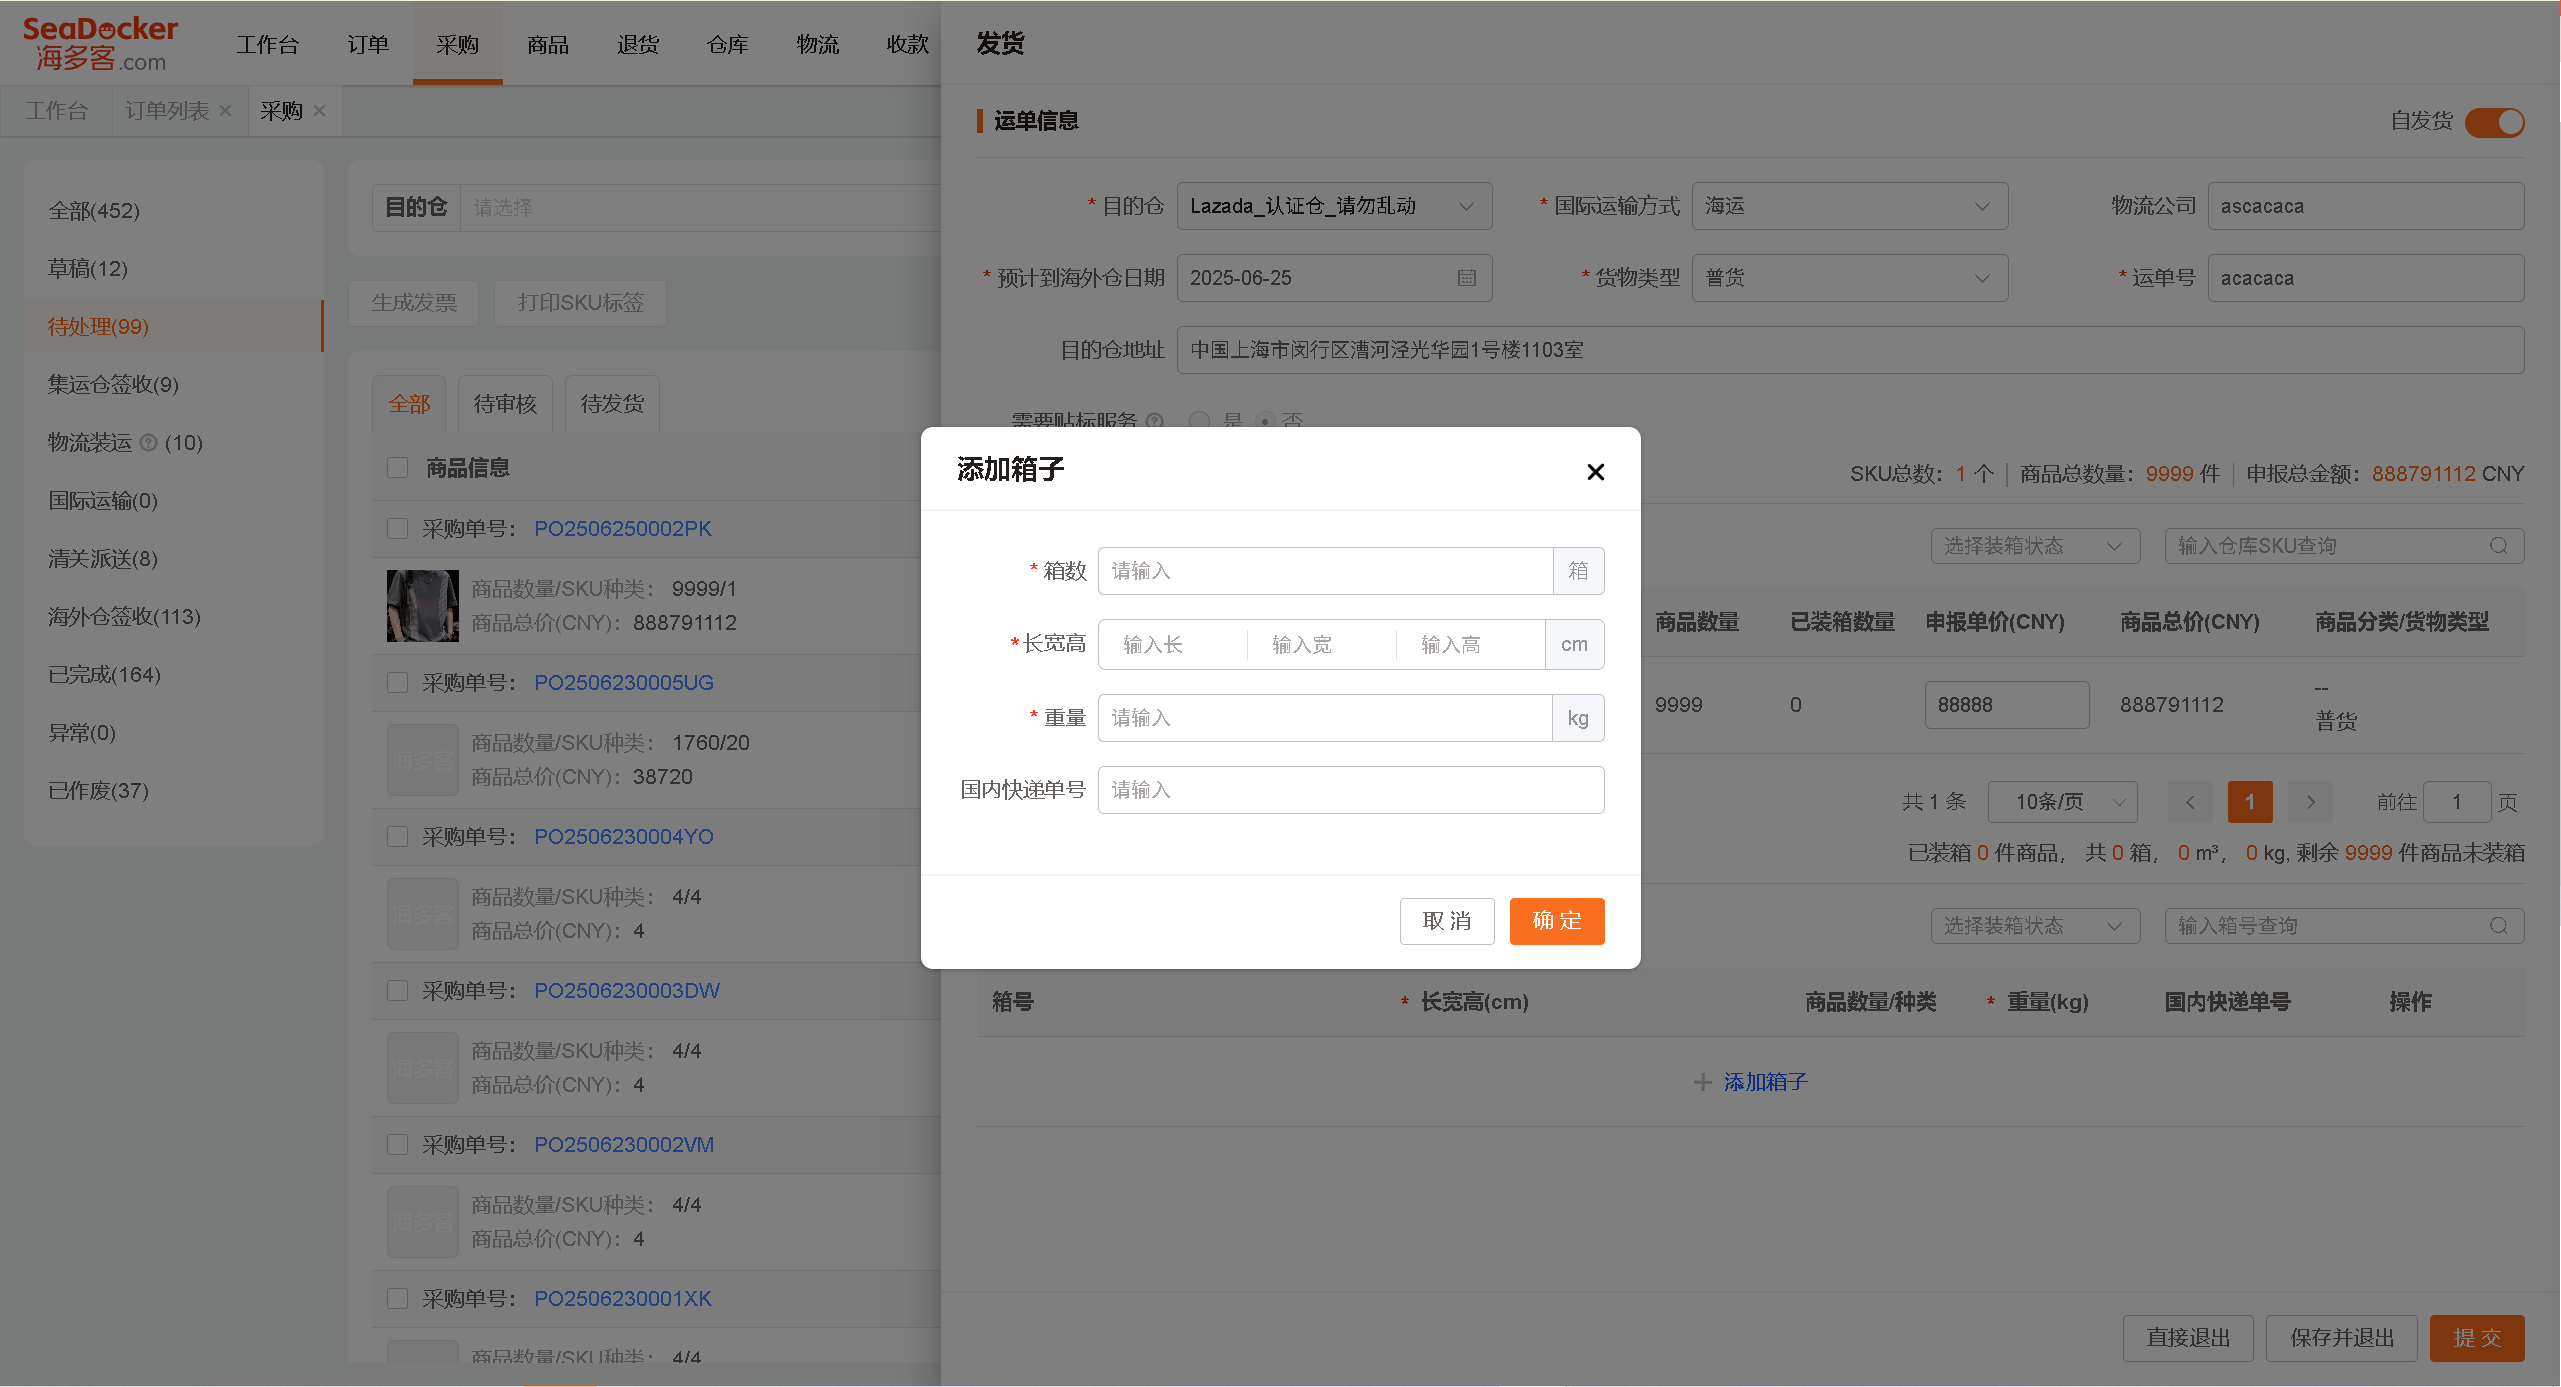Click 取消 in the 添加箱子 dialog

click(1447, 921)
